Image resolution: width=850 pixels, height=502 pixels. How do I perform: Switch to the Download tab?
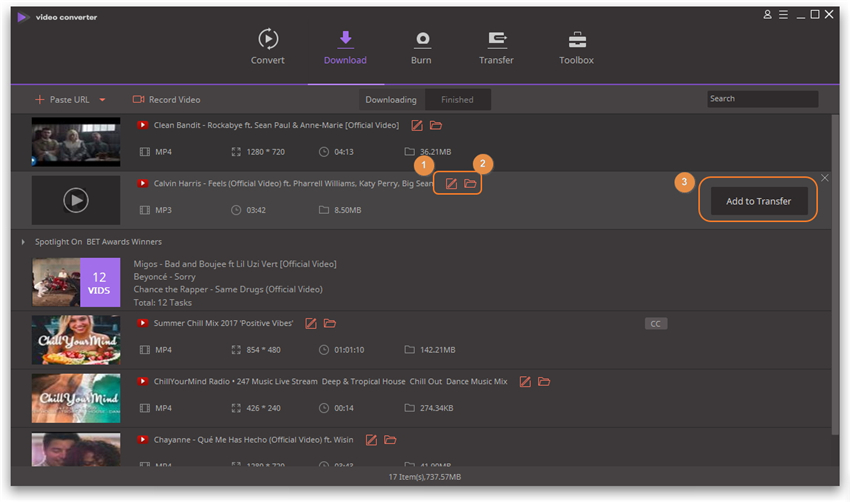pyautogui.click(x=345, y=47)
